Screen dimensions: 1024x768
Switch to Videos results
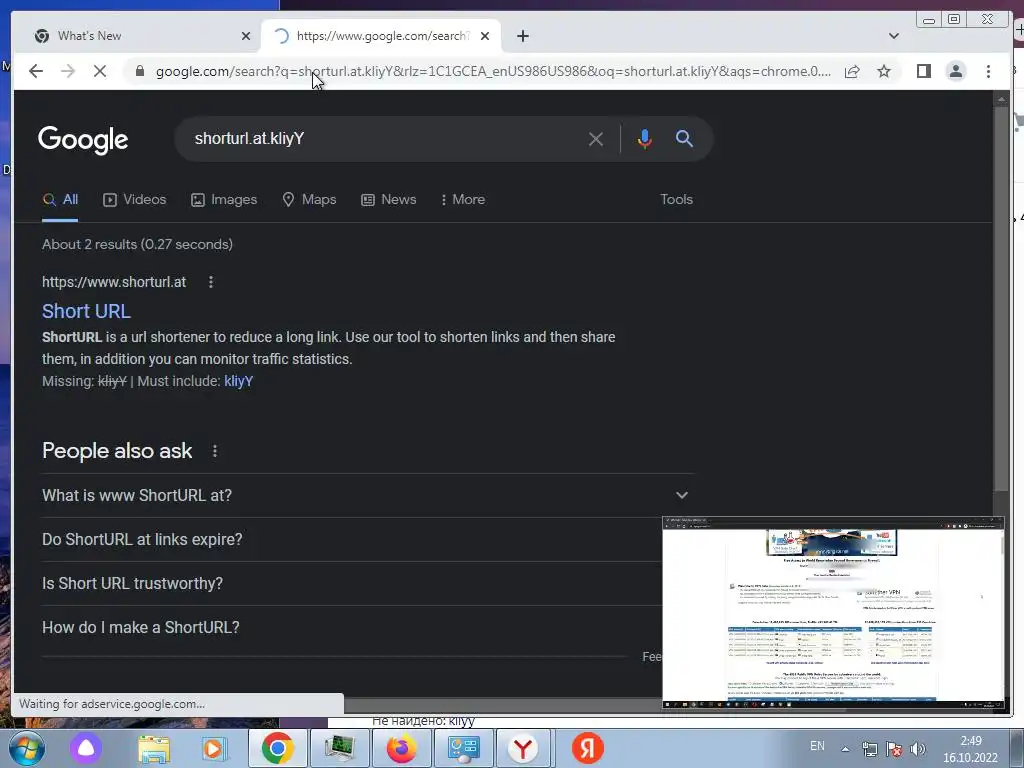coord(135,200)
